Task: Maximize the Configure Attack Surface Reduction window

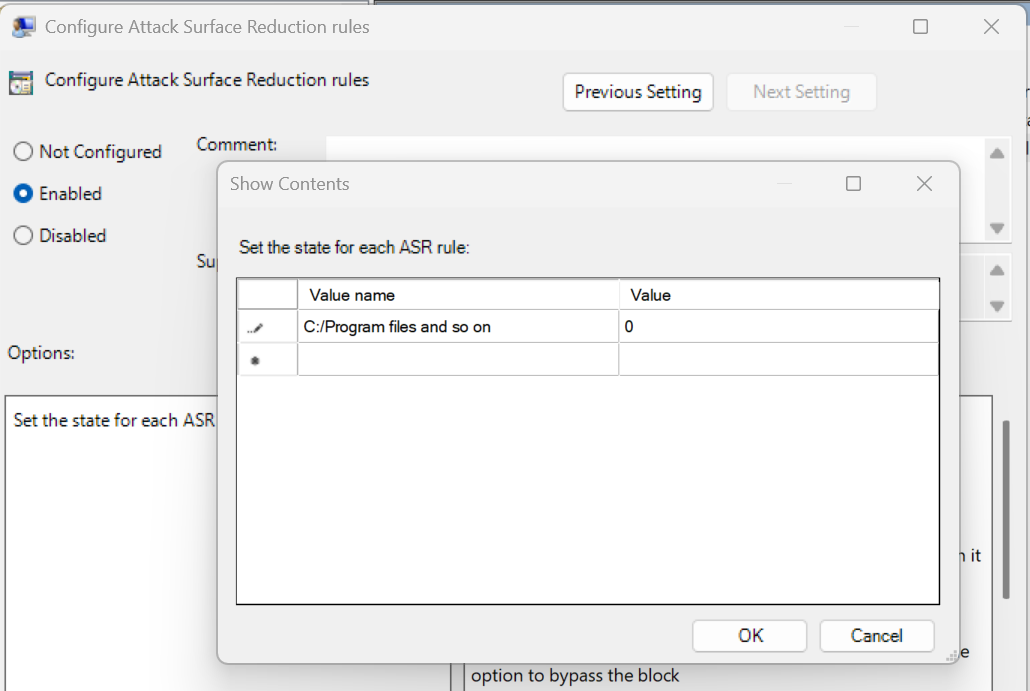Action: pos(920,27)
